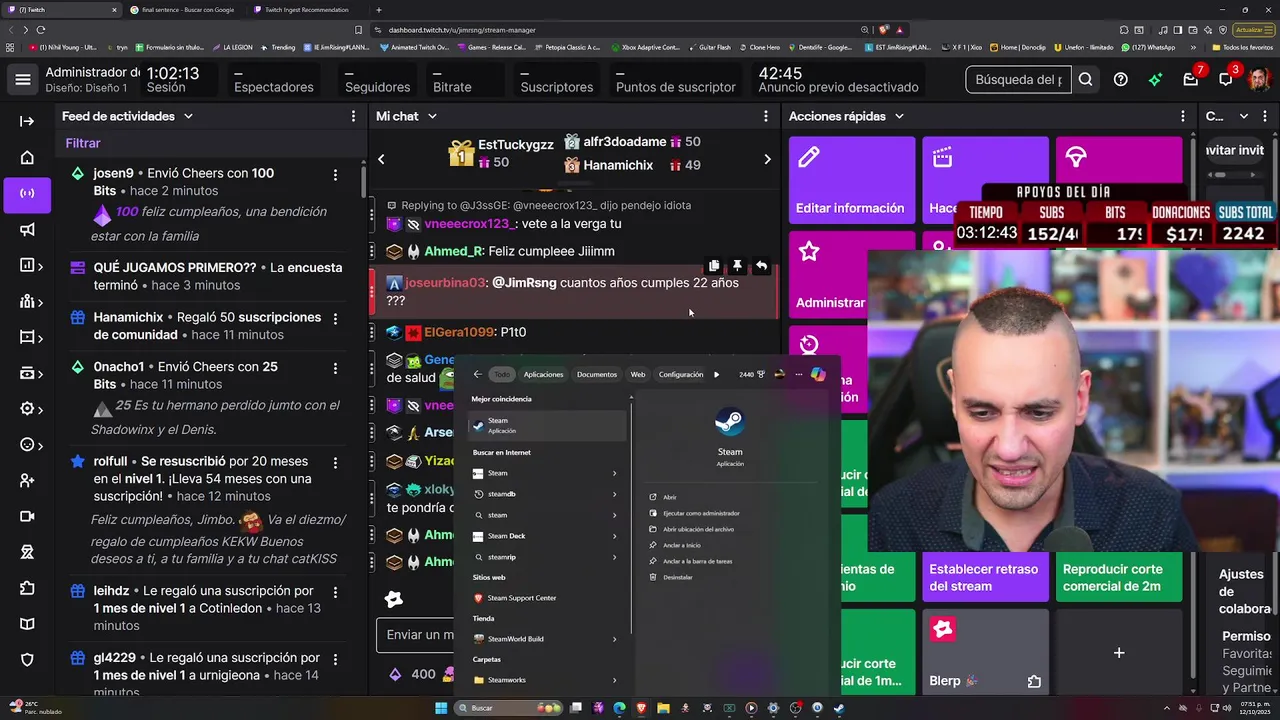Click the Filtrar link in activity feed
Image resolution: width=1280 pixels, height=720 pixels.
coord(83,144)
